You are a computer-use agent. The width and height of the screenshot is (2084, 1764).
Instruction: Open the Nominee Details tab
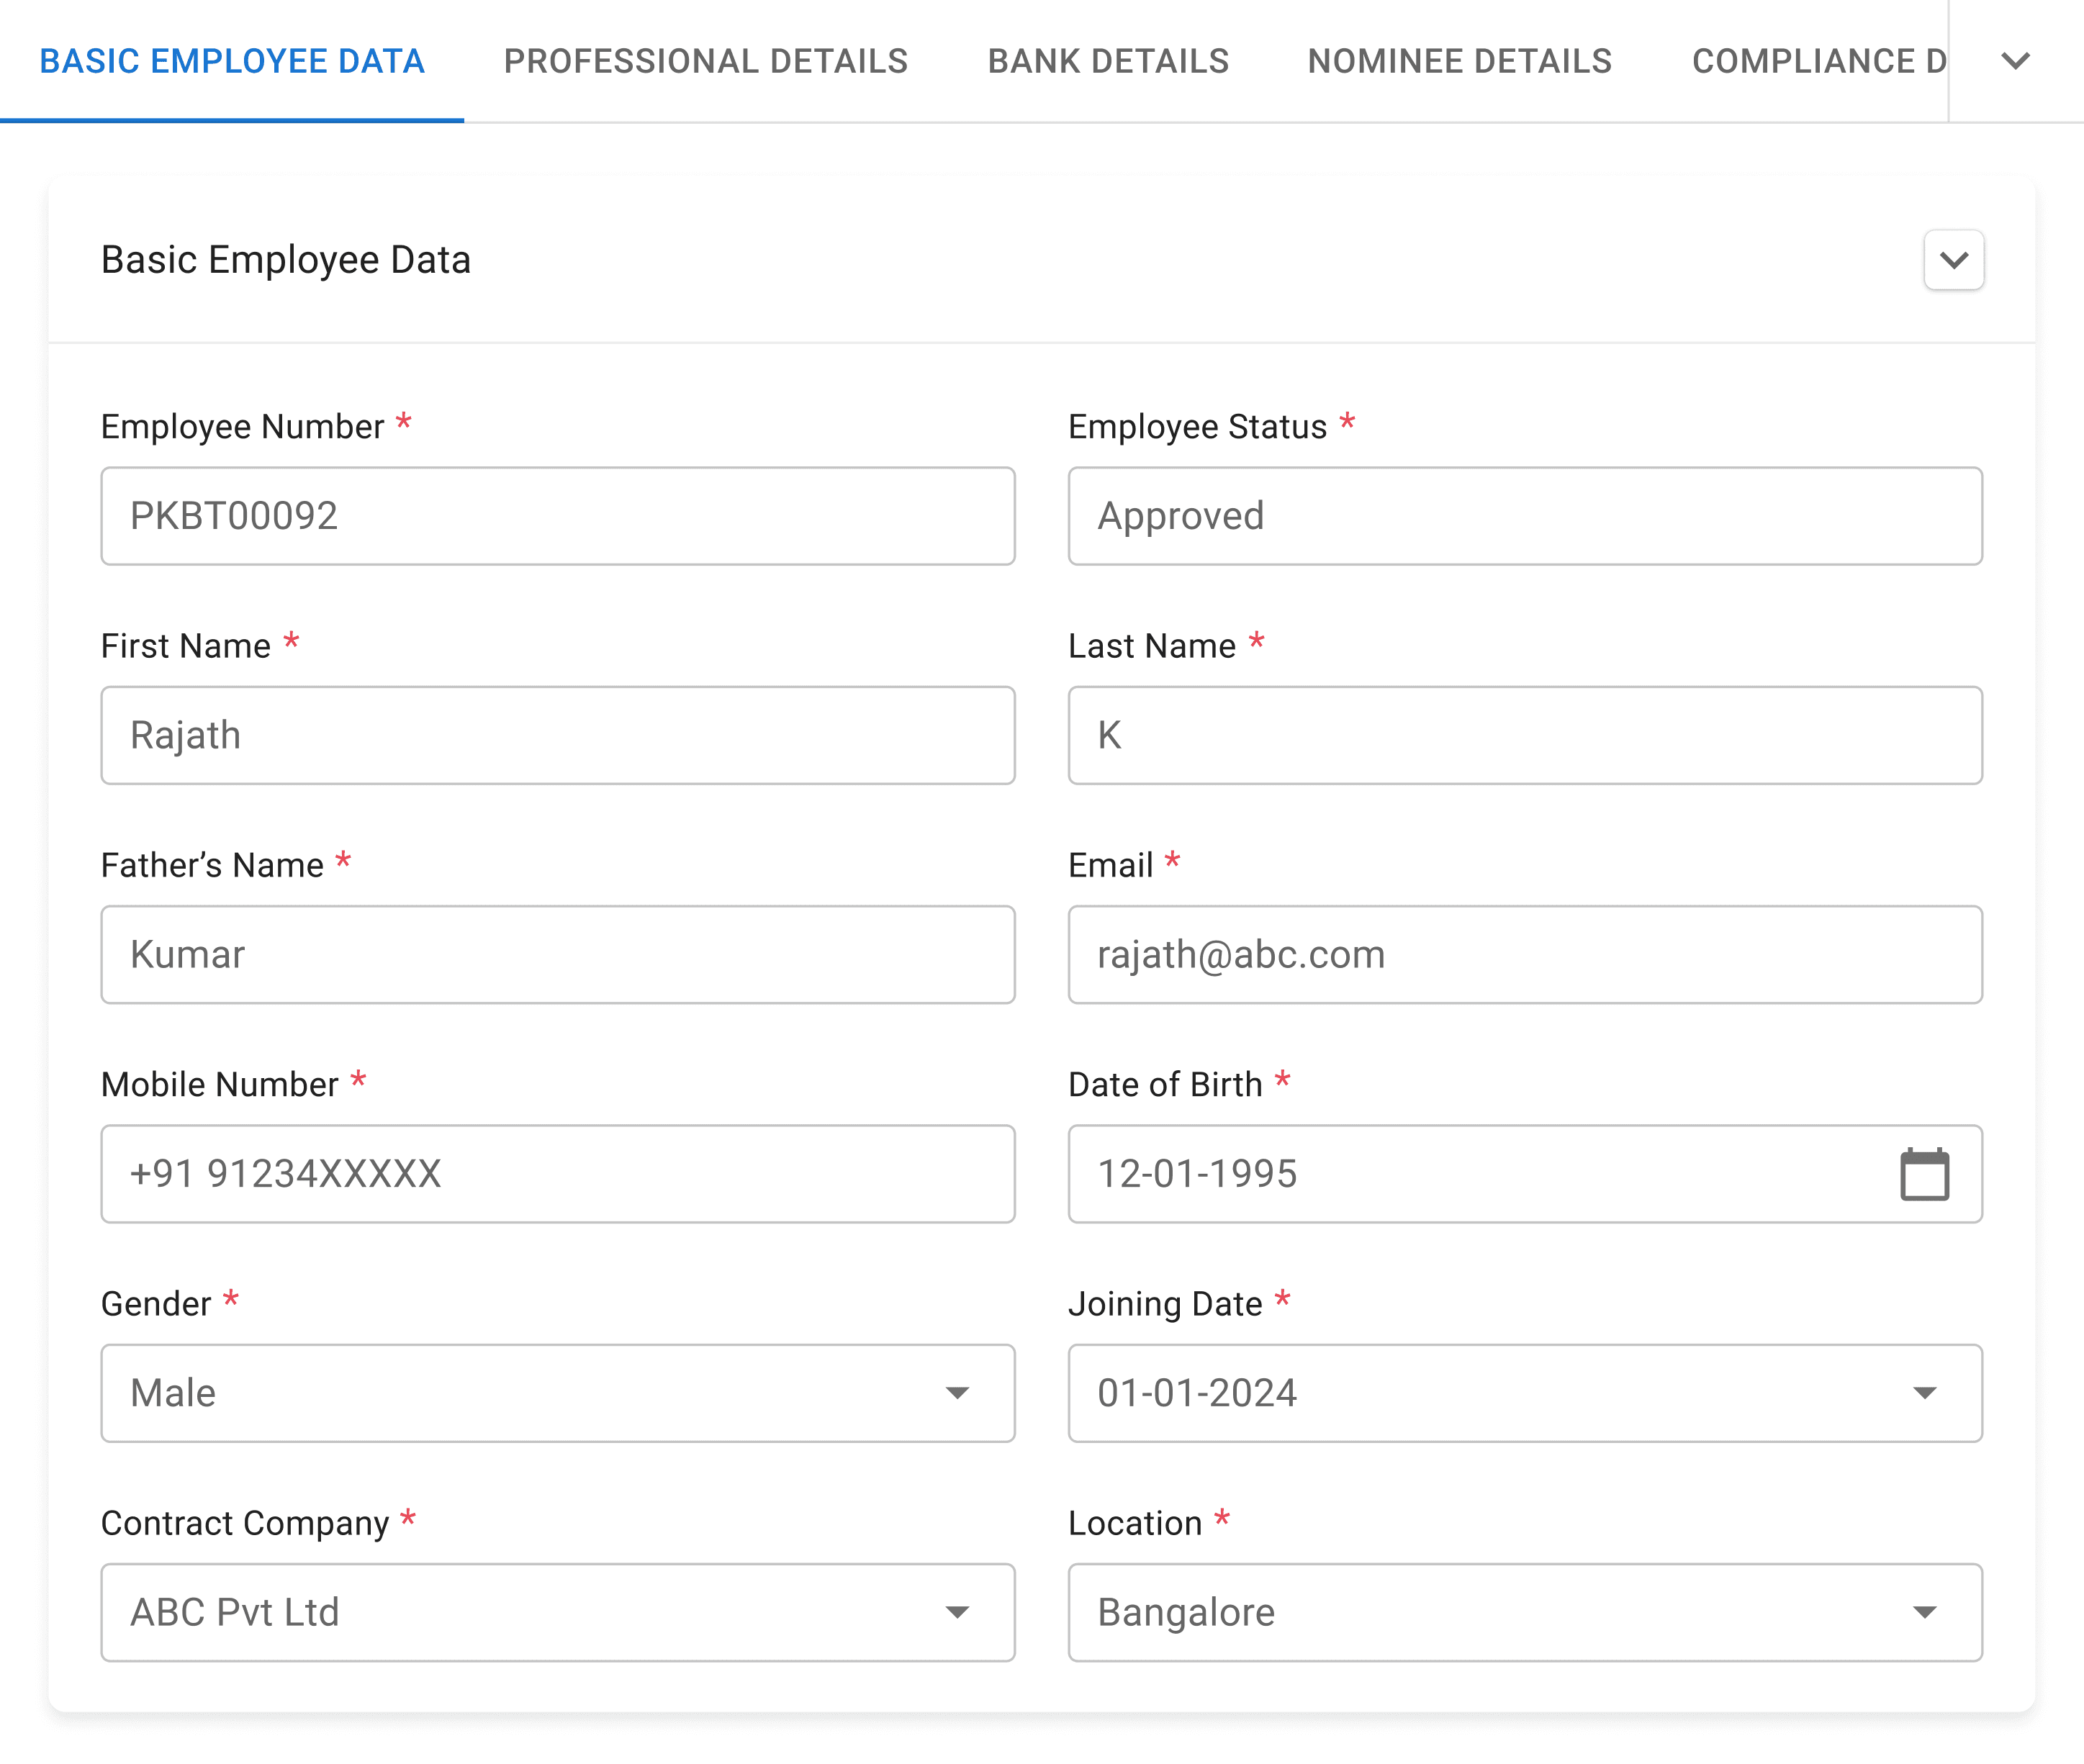click(x=1459, y=61)
